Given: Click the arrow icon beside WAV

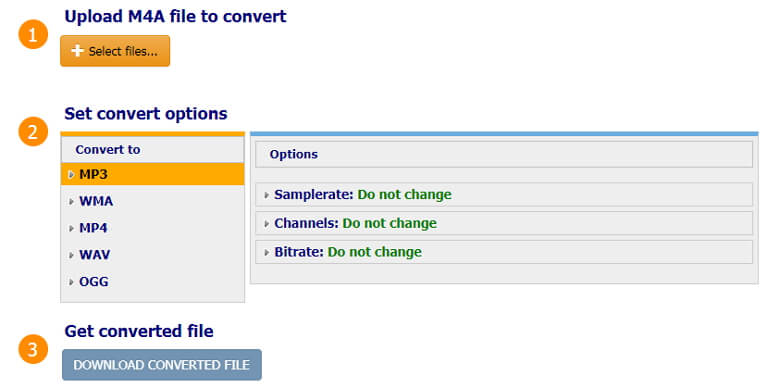Looking at the screenshot, I should click(71, 255).
